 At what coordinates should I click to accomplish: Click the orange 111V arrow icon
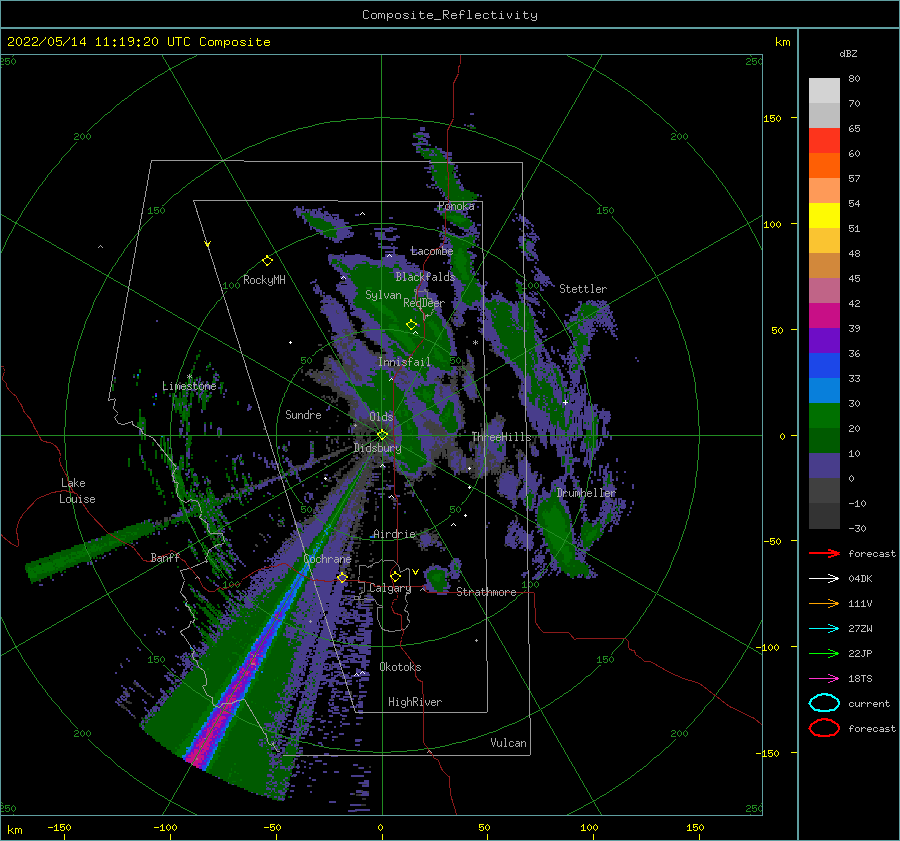click(x=824, y=603)
